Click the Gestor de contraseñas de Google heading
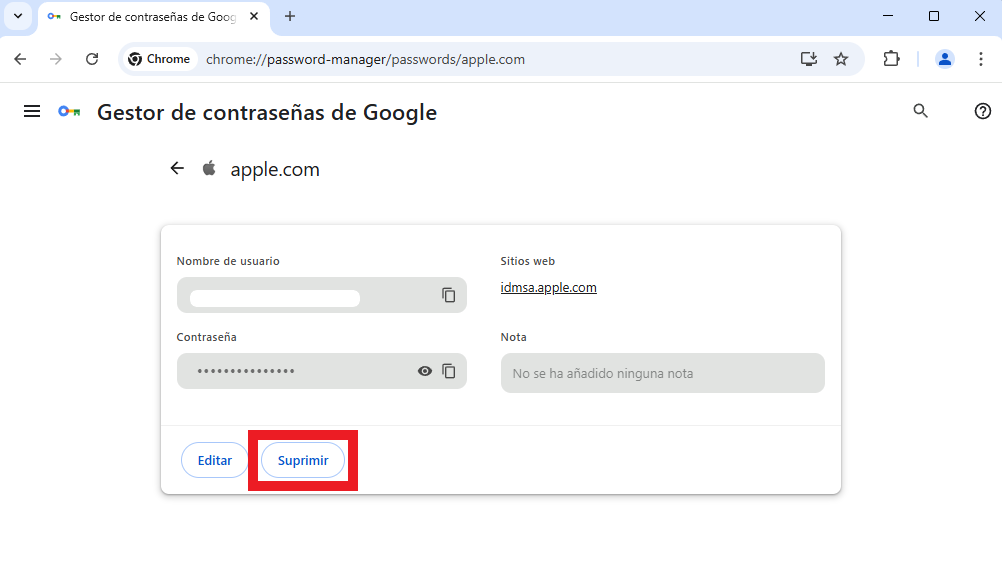Image resolution: width=1002 pixels, height=582 pixels. [x=267, y=112]
